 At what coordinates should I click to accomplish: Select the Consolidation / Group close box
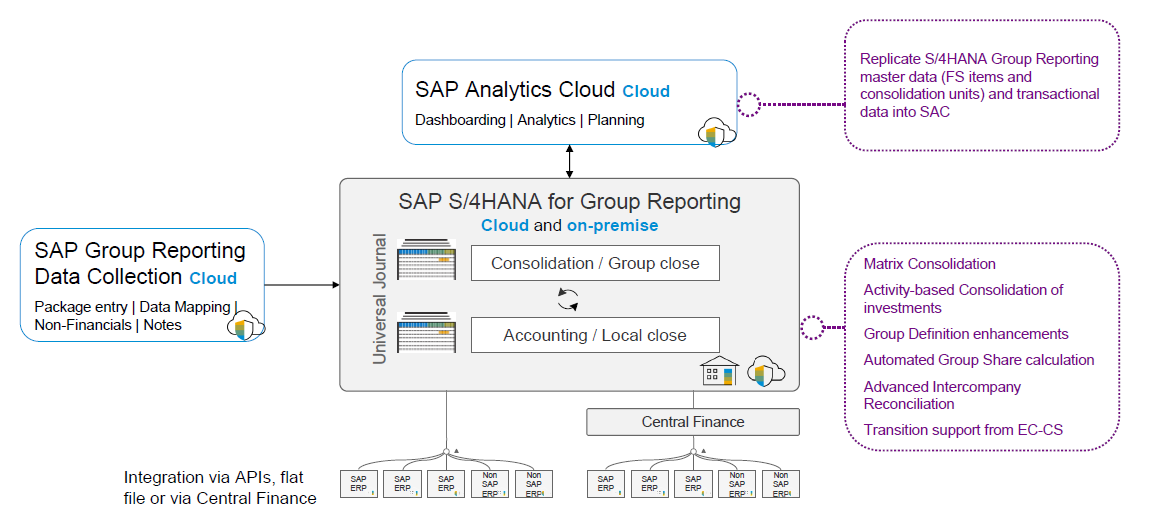tap(595, 264)
